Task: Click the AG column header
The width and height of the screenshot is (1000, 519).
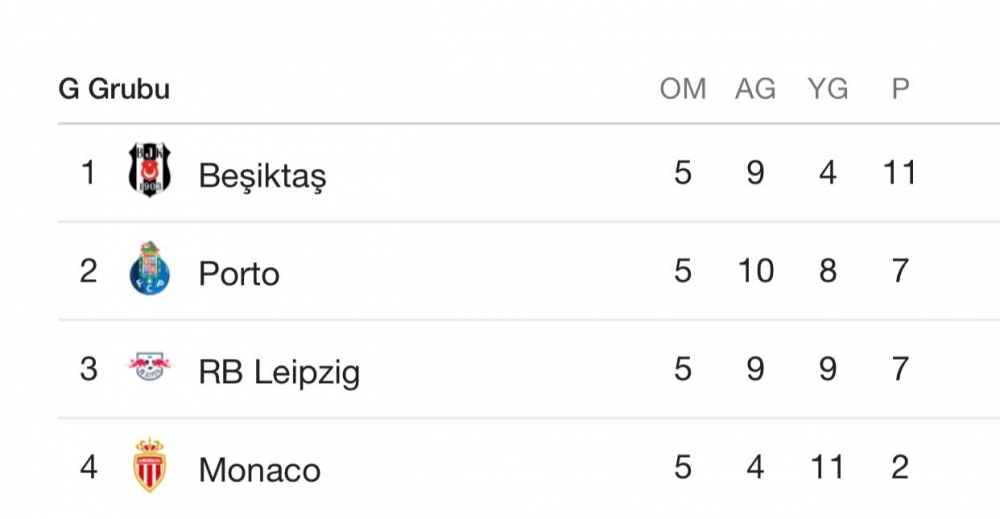Action: coord(755,89)
